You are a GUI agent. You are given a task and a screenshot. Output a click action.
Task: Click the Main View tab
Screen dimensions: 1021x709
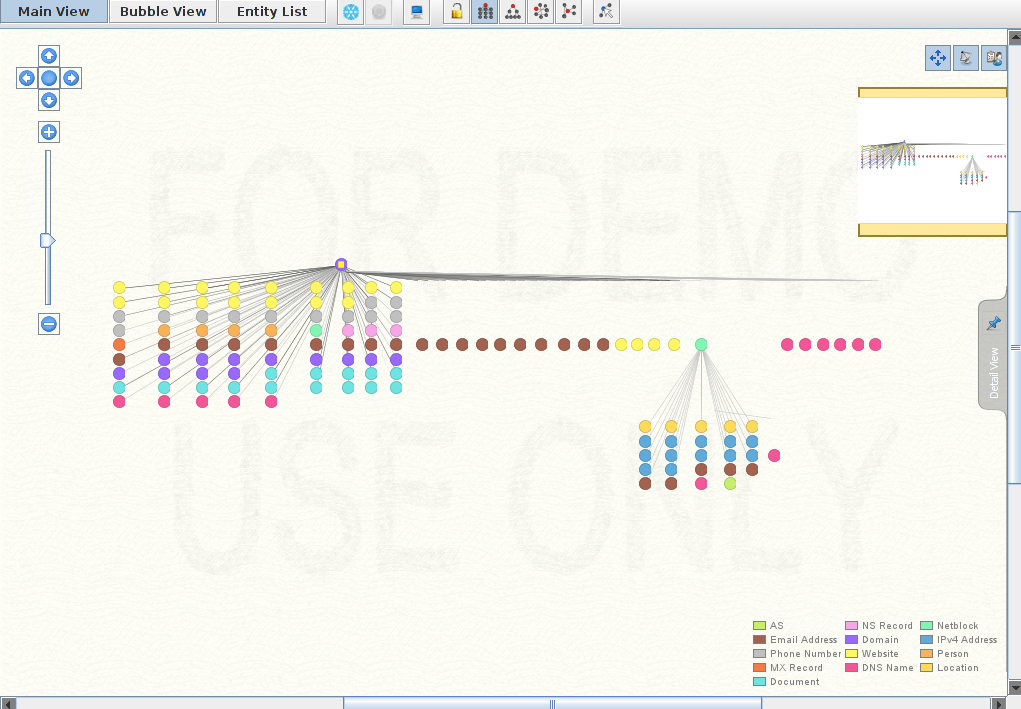coord(54,12)
